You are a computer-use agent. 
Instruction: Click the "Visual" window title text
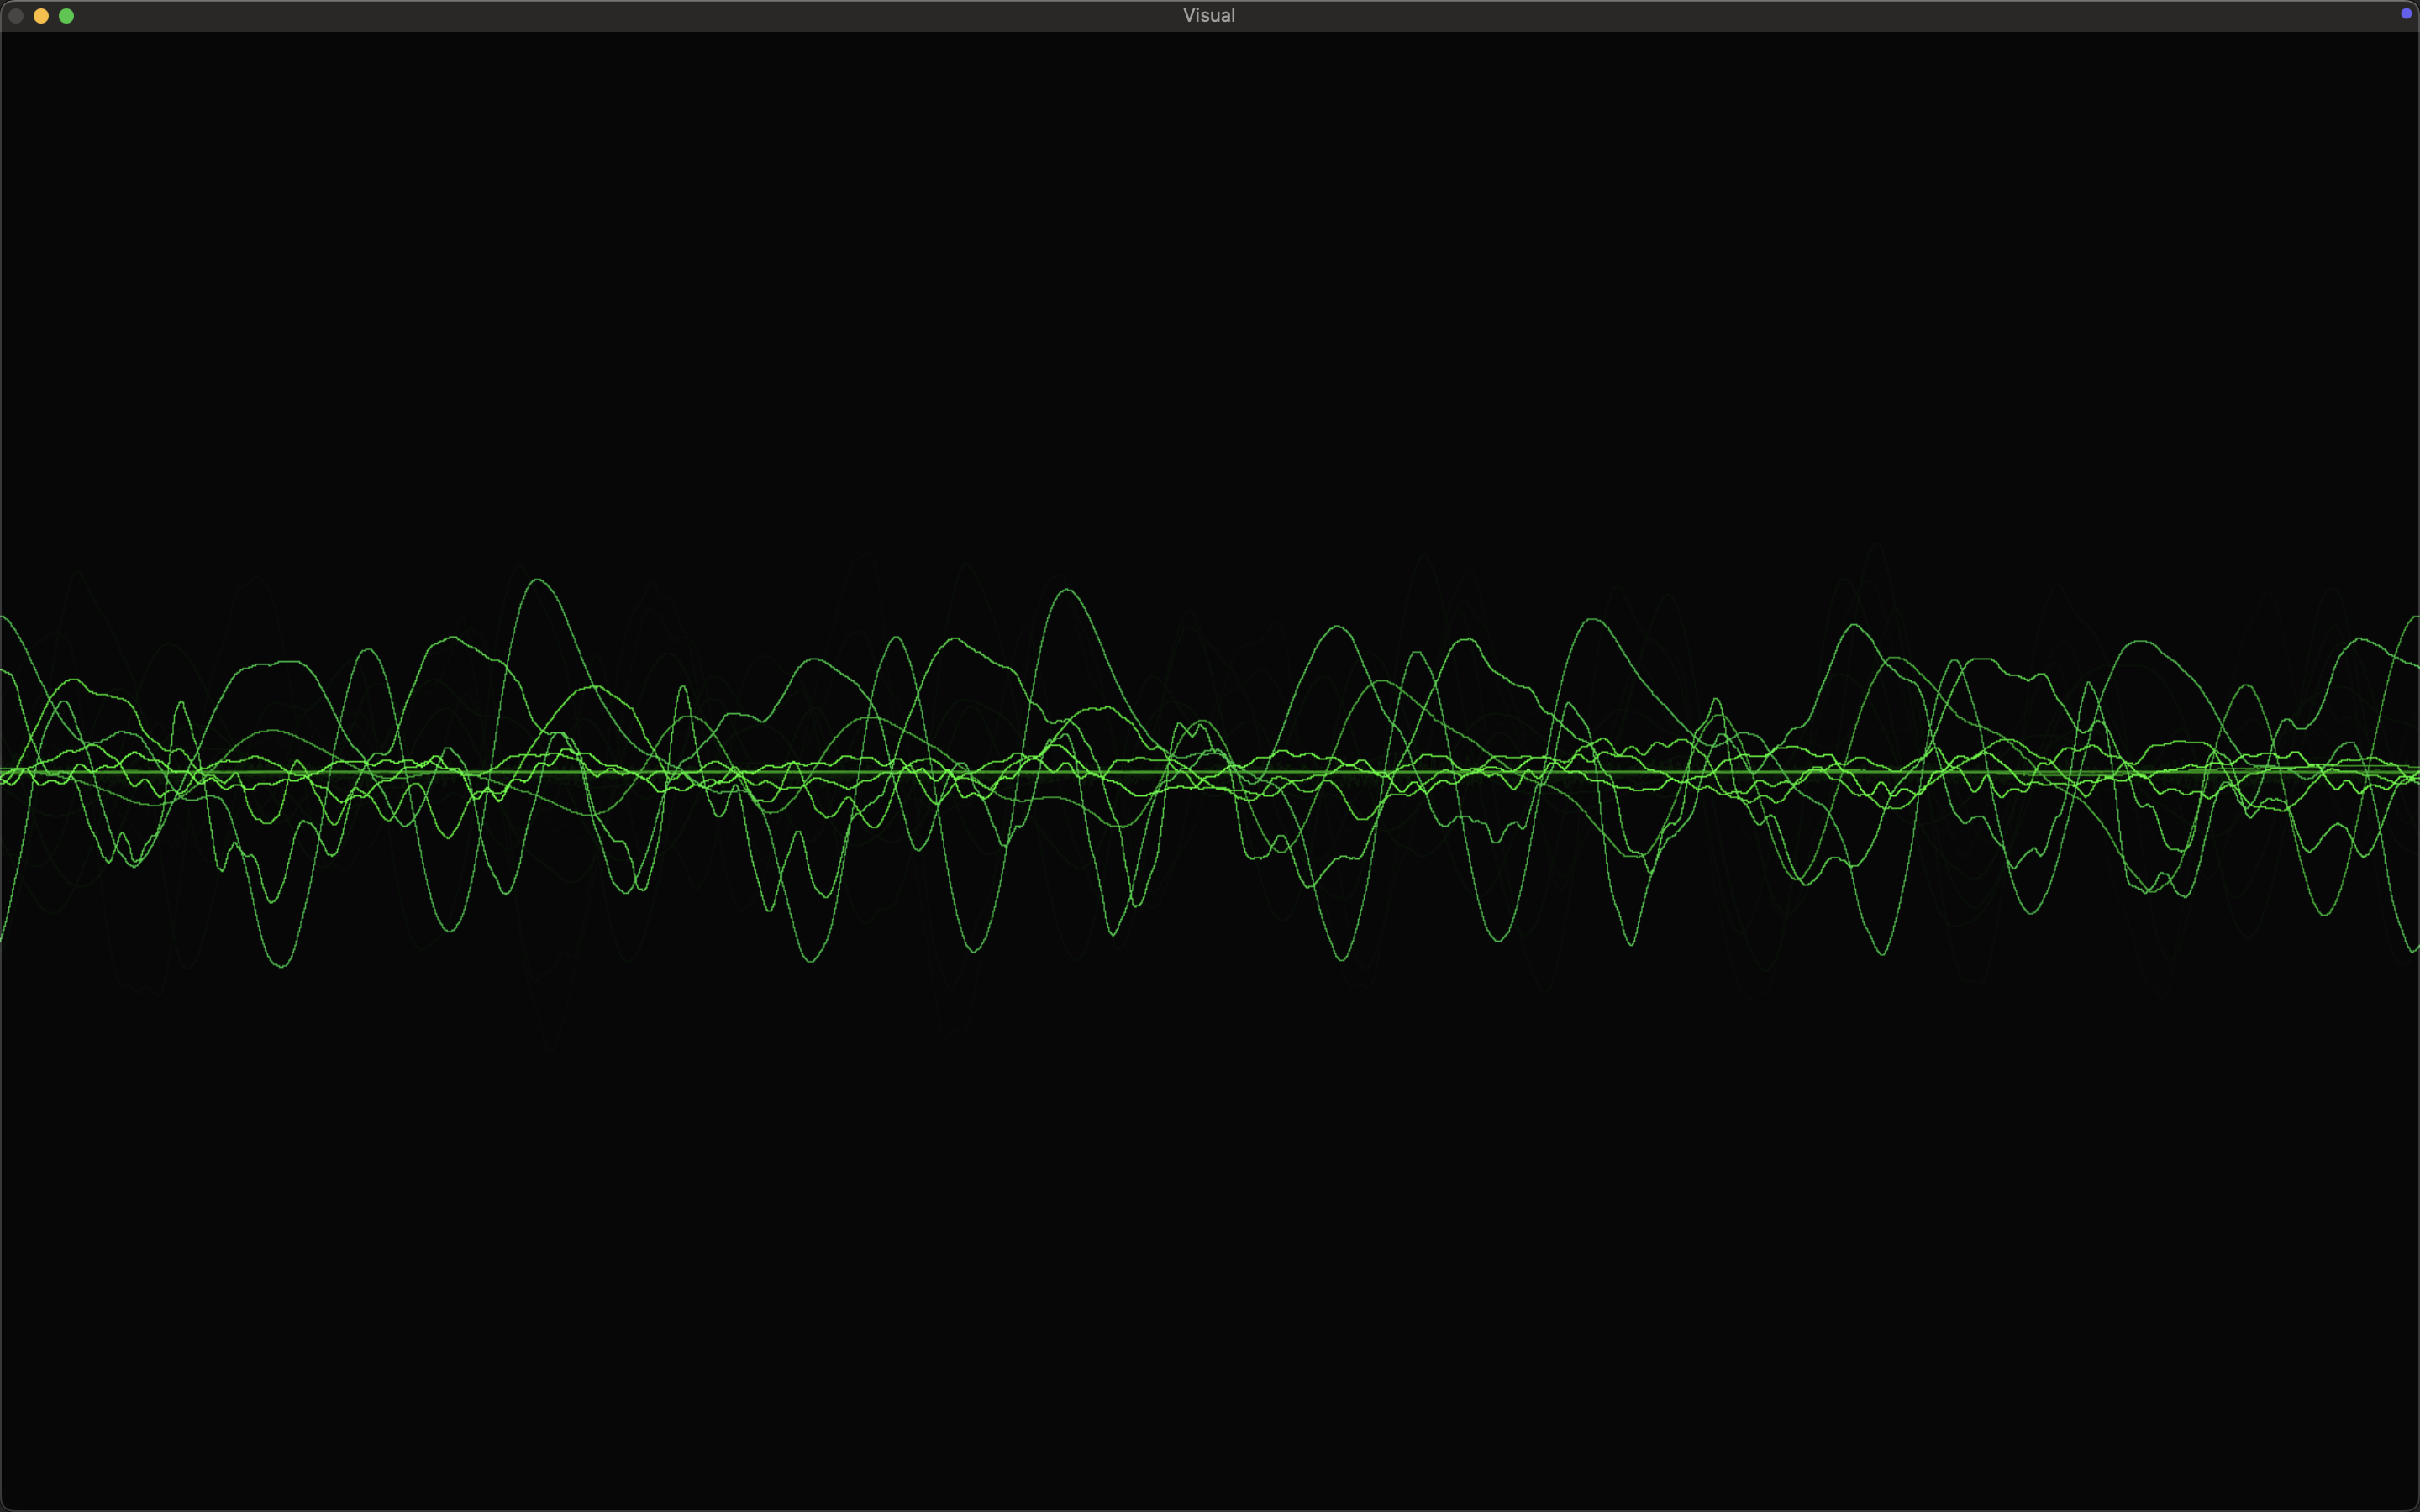click(x=1209, y=16)
